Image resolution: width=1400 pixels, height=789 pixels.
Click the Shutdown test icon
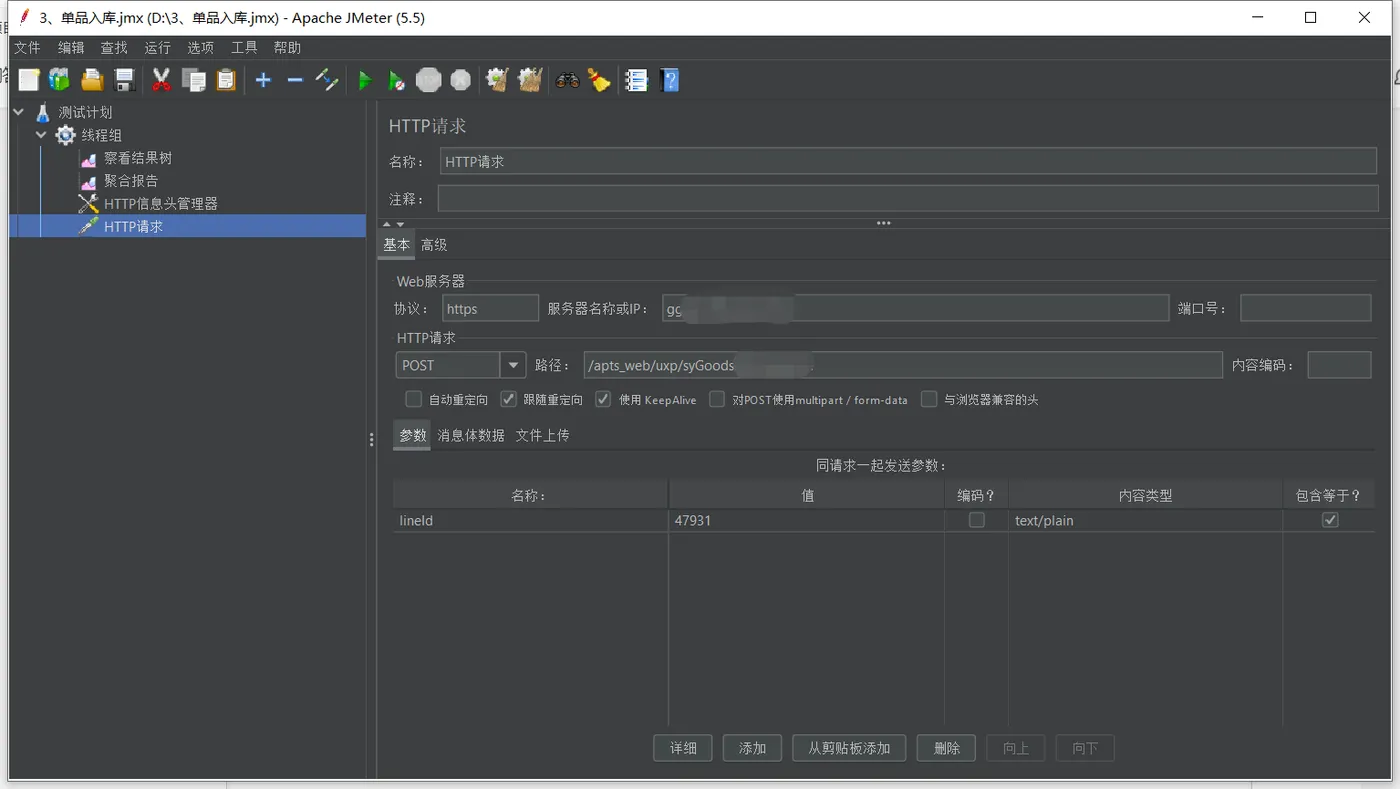click(460, 80)
